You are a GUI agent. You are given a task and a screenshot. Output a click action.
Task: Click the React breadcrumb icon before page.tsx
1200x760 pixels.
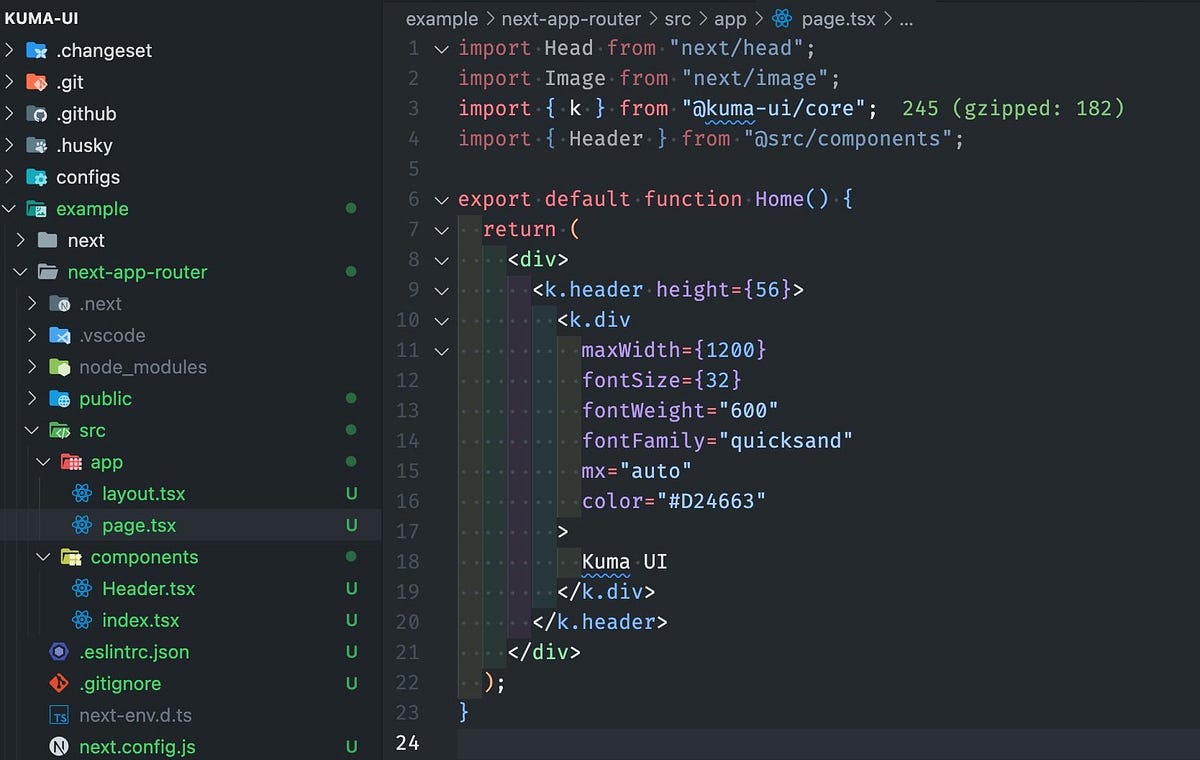coord(782,18)
